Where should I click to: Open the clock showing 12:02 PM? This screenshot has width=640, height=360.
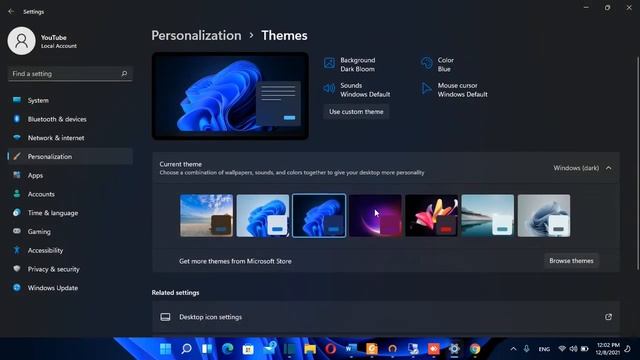tap(609, 349)
